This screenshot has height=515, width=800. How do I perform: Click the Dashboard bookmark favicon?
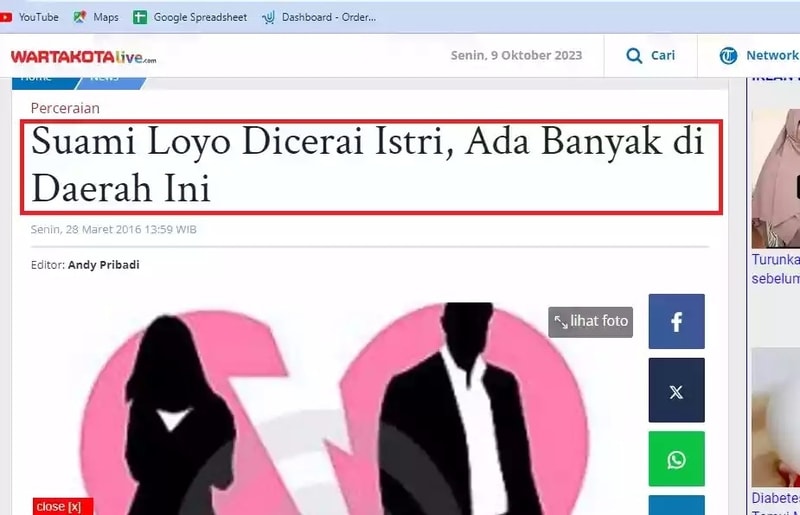(x=268, y=17)
